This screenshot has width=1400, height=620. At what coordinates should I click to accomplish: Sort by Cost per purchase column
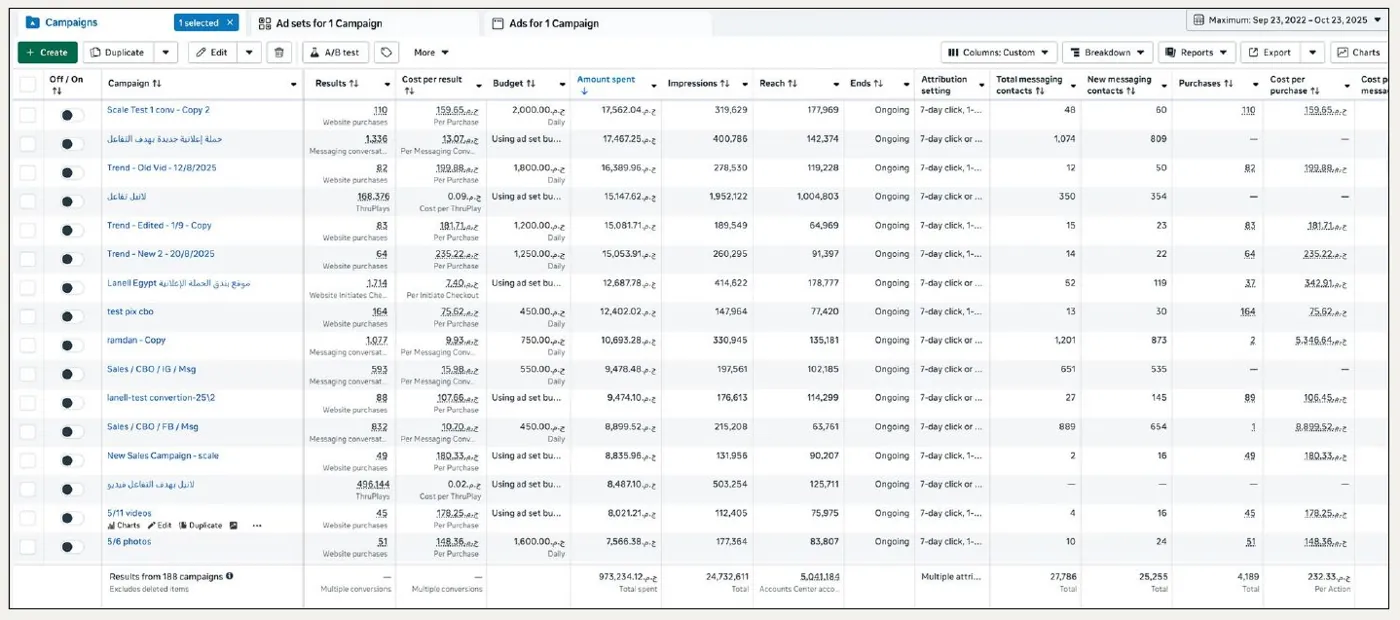1316,91
